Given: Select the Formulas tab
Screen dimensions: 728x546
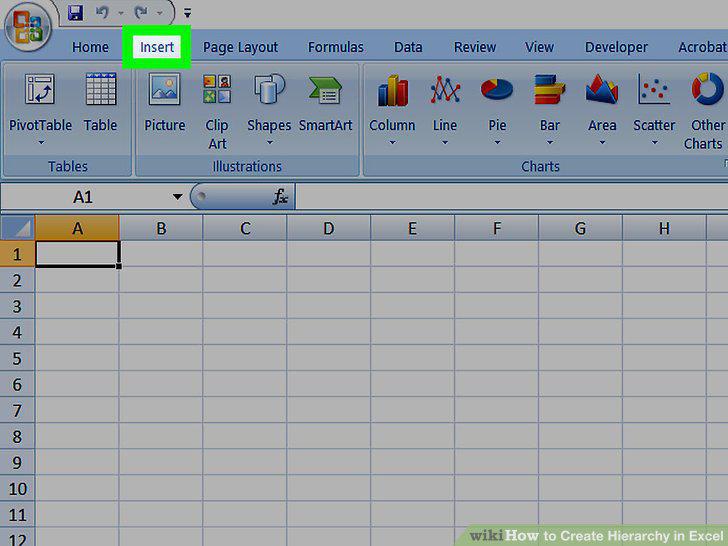Looking at the screenshot, I should click(x=336, y=47).
